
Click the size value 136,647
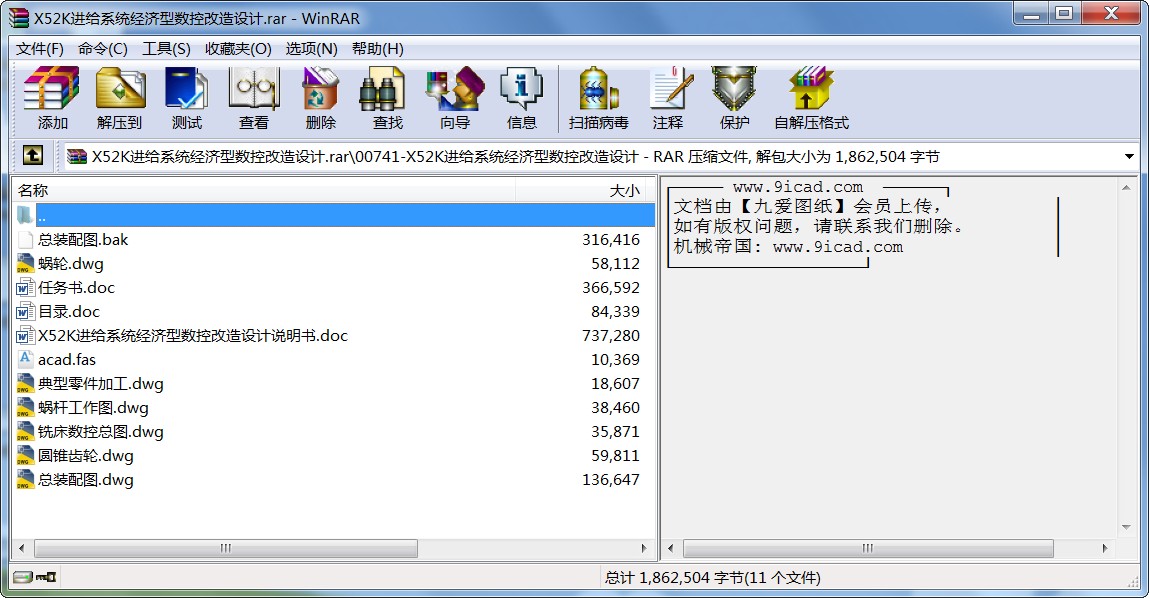tap(610, 480)
